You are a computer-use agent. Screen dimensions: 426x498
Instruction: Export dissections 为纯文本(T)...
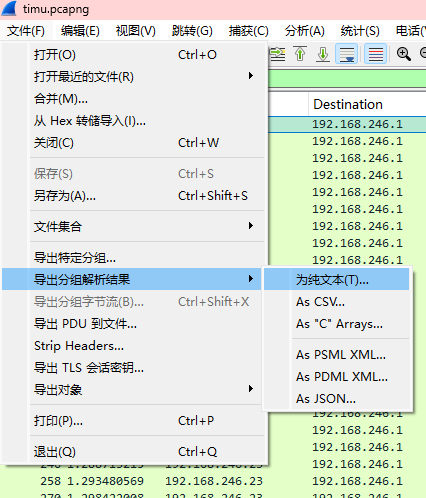pos(337,279)
